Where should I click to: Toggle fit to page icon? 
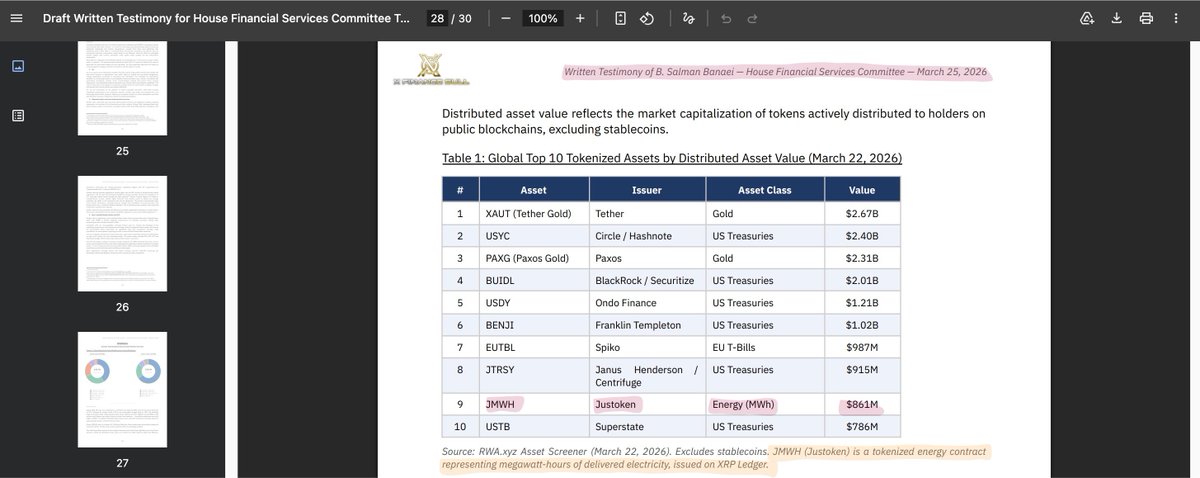(x=621, y=19)
